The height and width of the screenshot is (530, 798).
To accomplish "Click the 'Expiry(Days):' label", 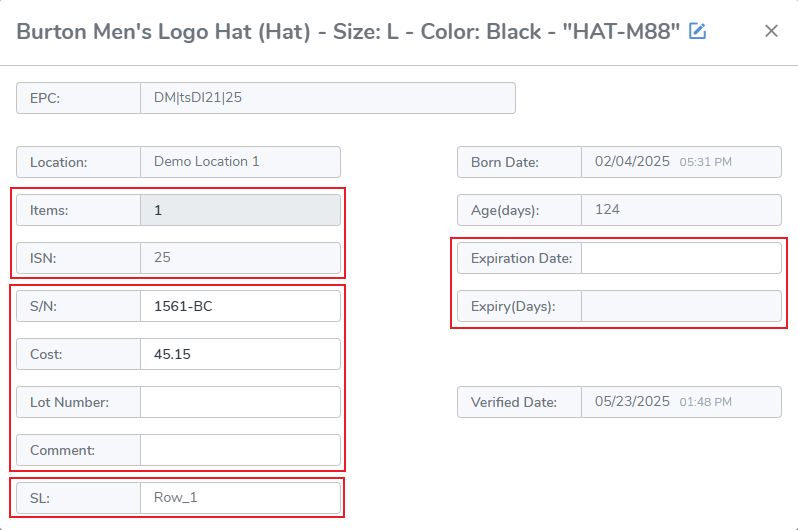I will coord(513,306).
